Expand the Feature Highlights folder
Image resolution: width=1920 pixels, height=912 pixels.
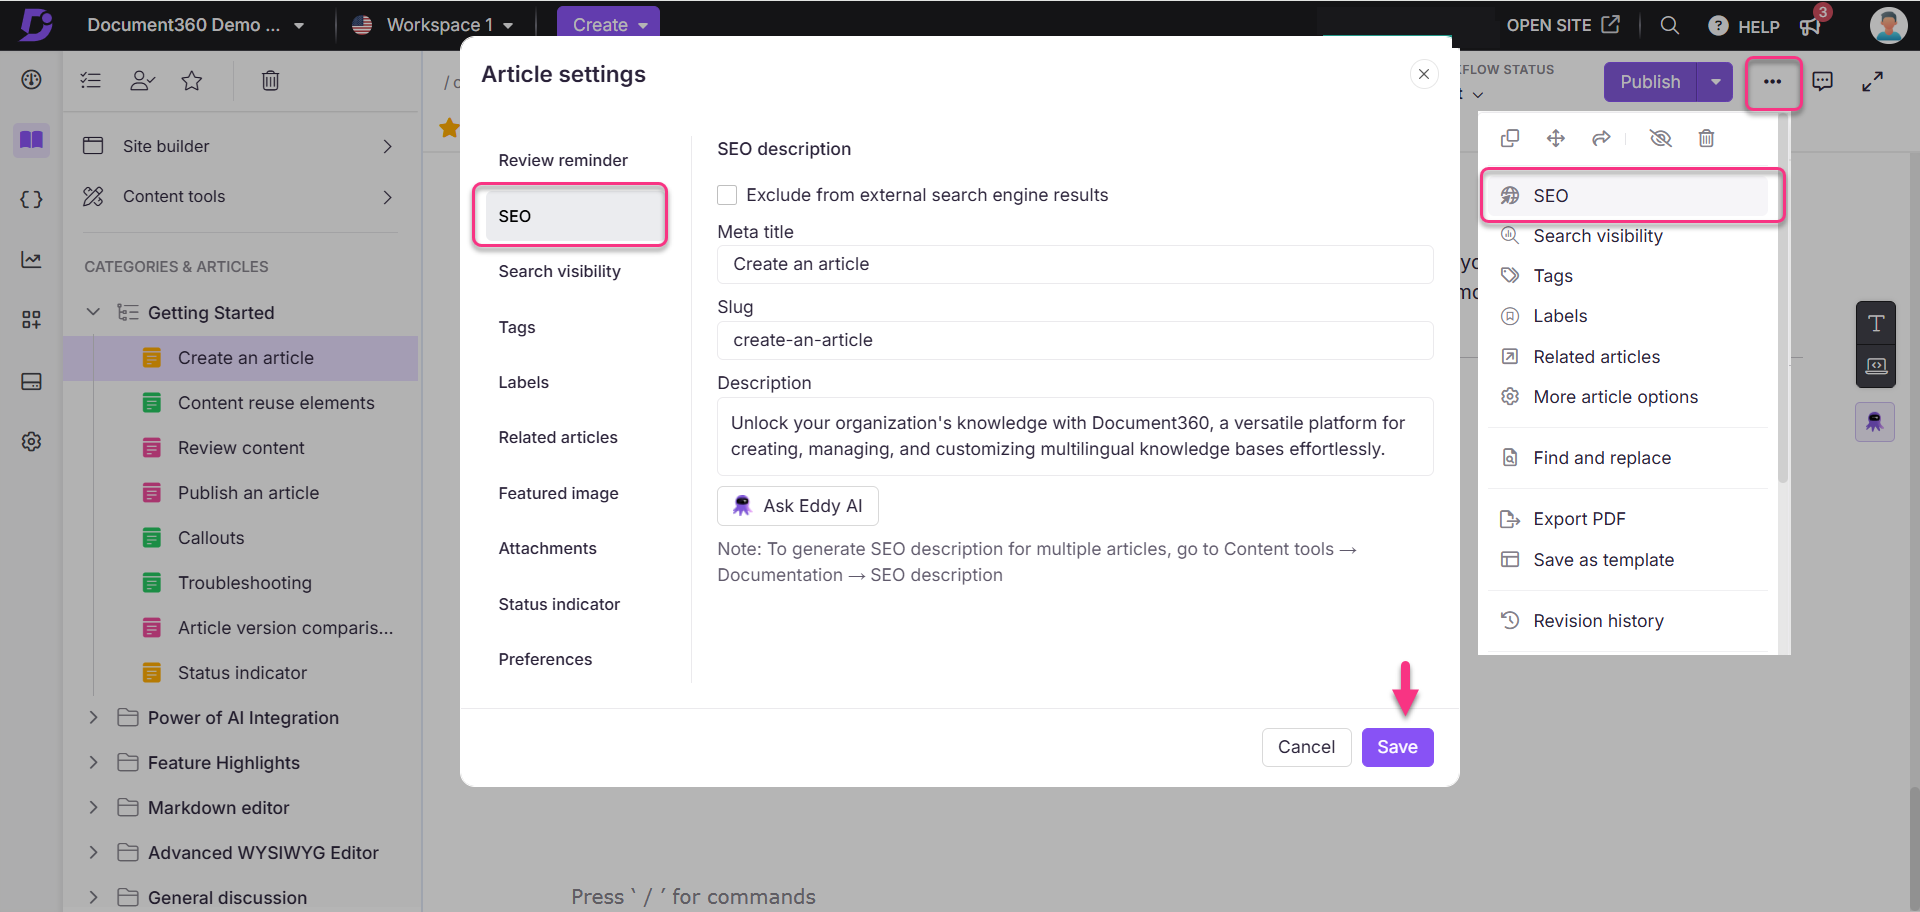[x=93, y=762]
